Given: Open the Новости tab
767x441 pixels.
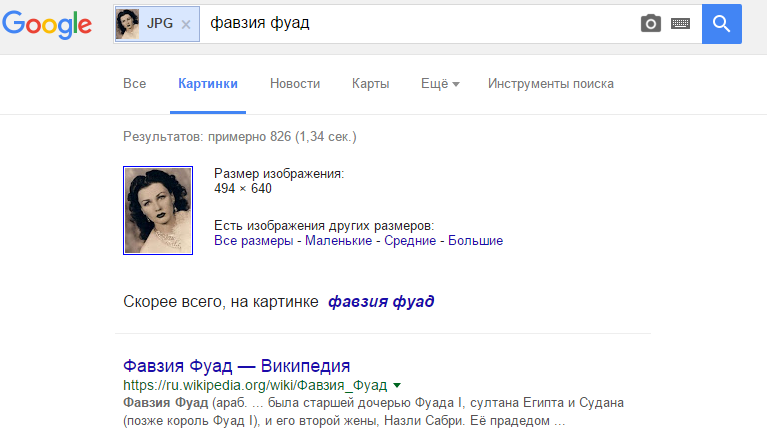Looking at the screenshot, I should pyautogui.click(x=295, y=84).
